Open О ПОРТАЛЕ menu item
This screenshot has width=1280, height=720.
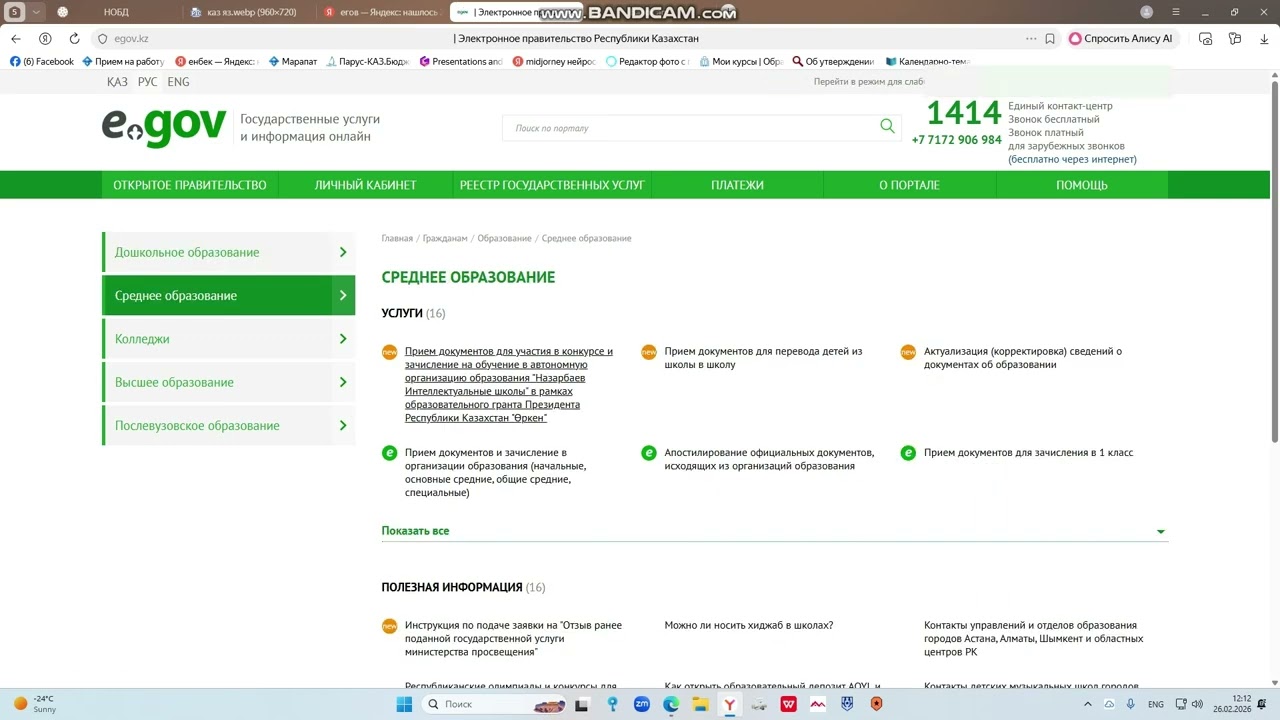click(x=909, y=185)
